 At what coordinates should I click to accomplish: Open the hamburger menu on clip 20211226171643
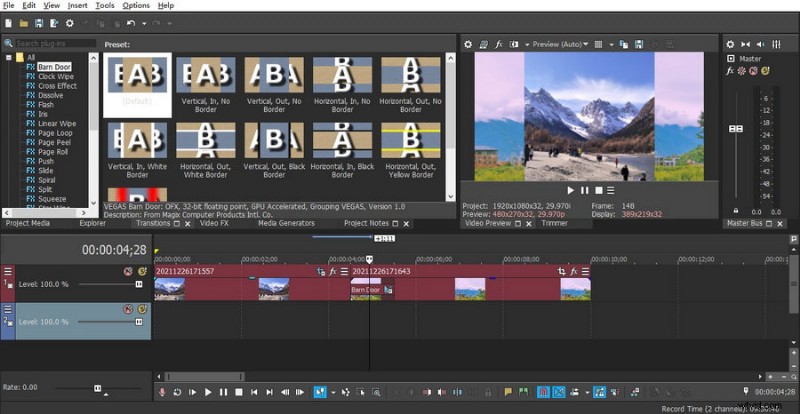click(x=585, y=272)
